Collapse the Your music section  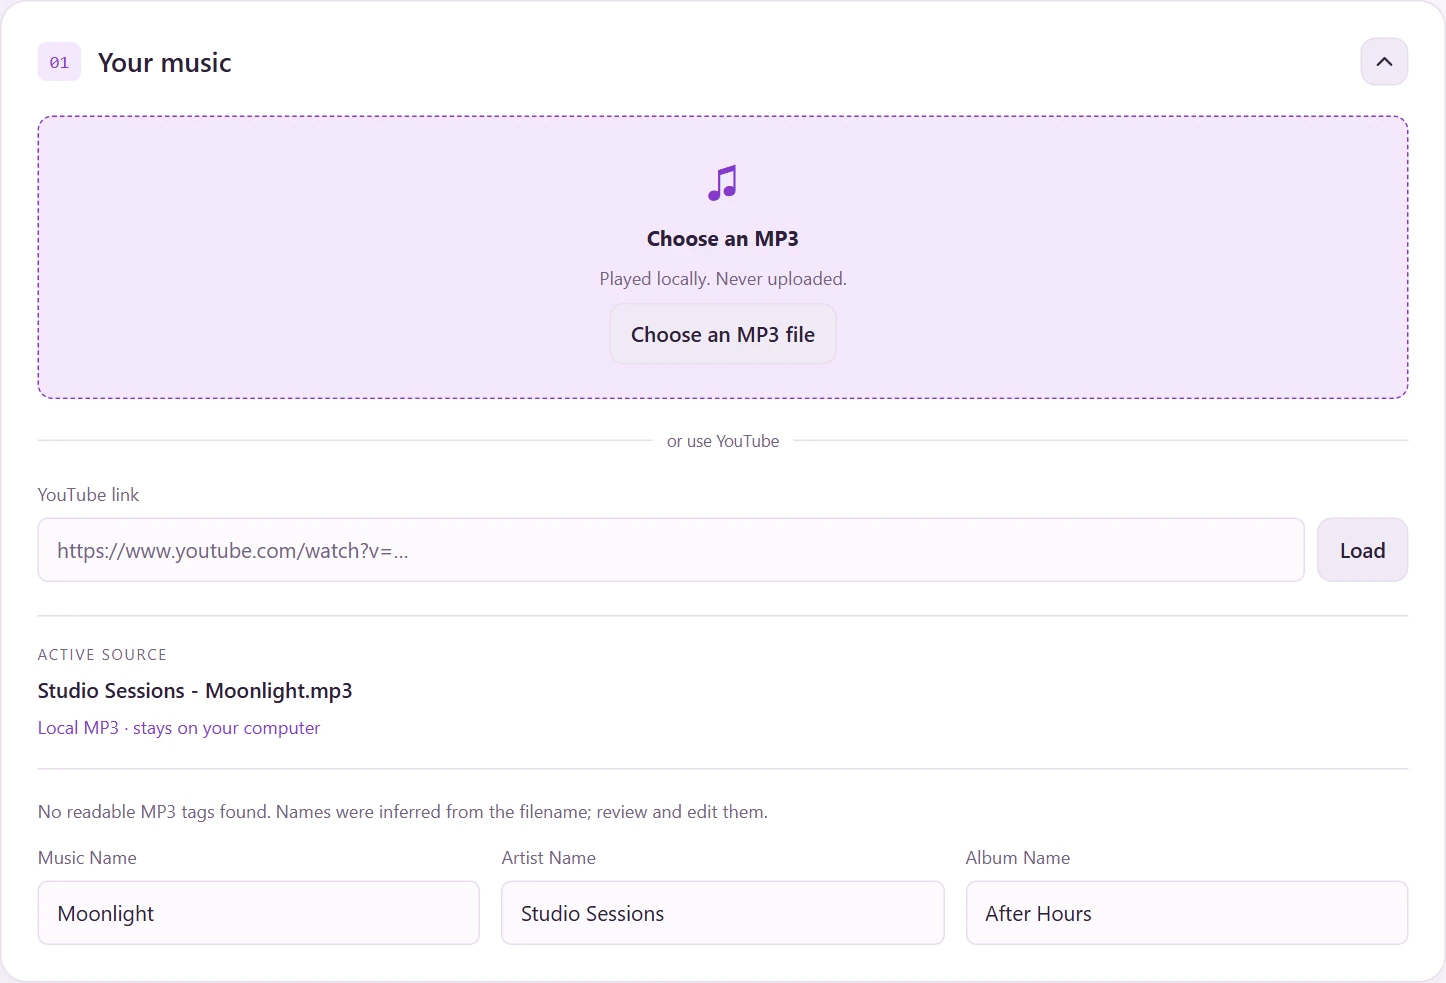1384,62
